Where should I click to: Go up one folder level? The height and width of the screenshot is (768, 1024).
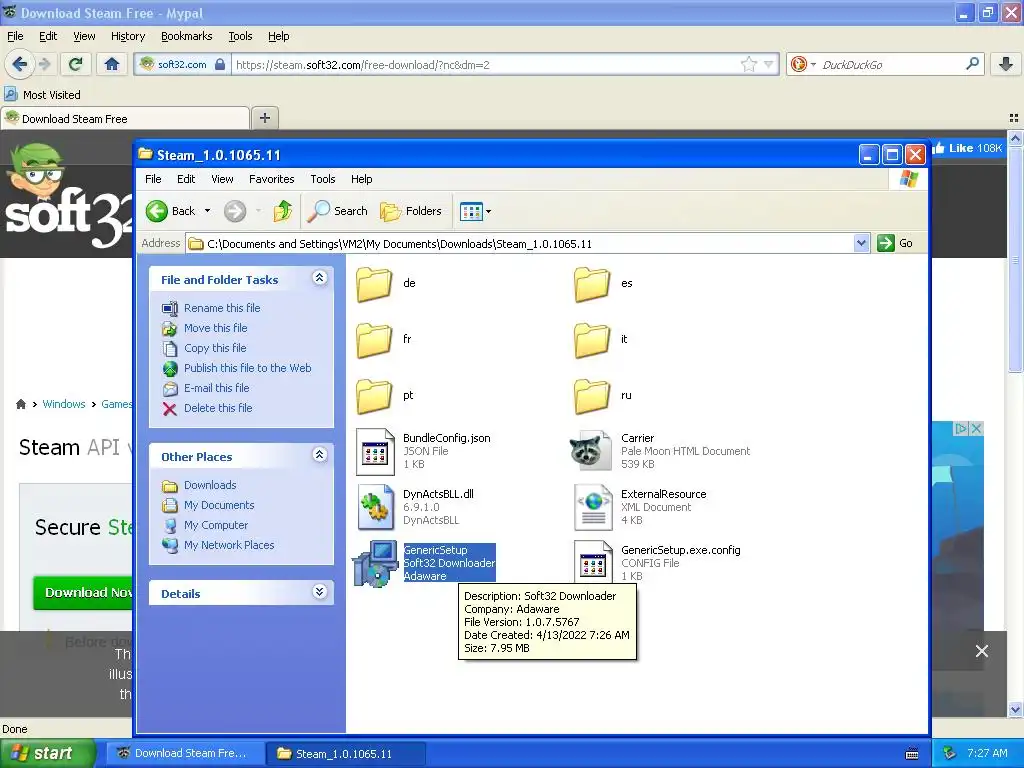click(283, 211)
